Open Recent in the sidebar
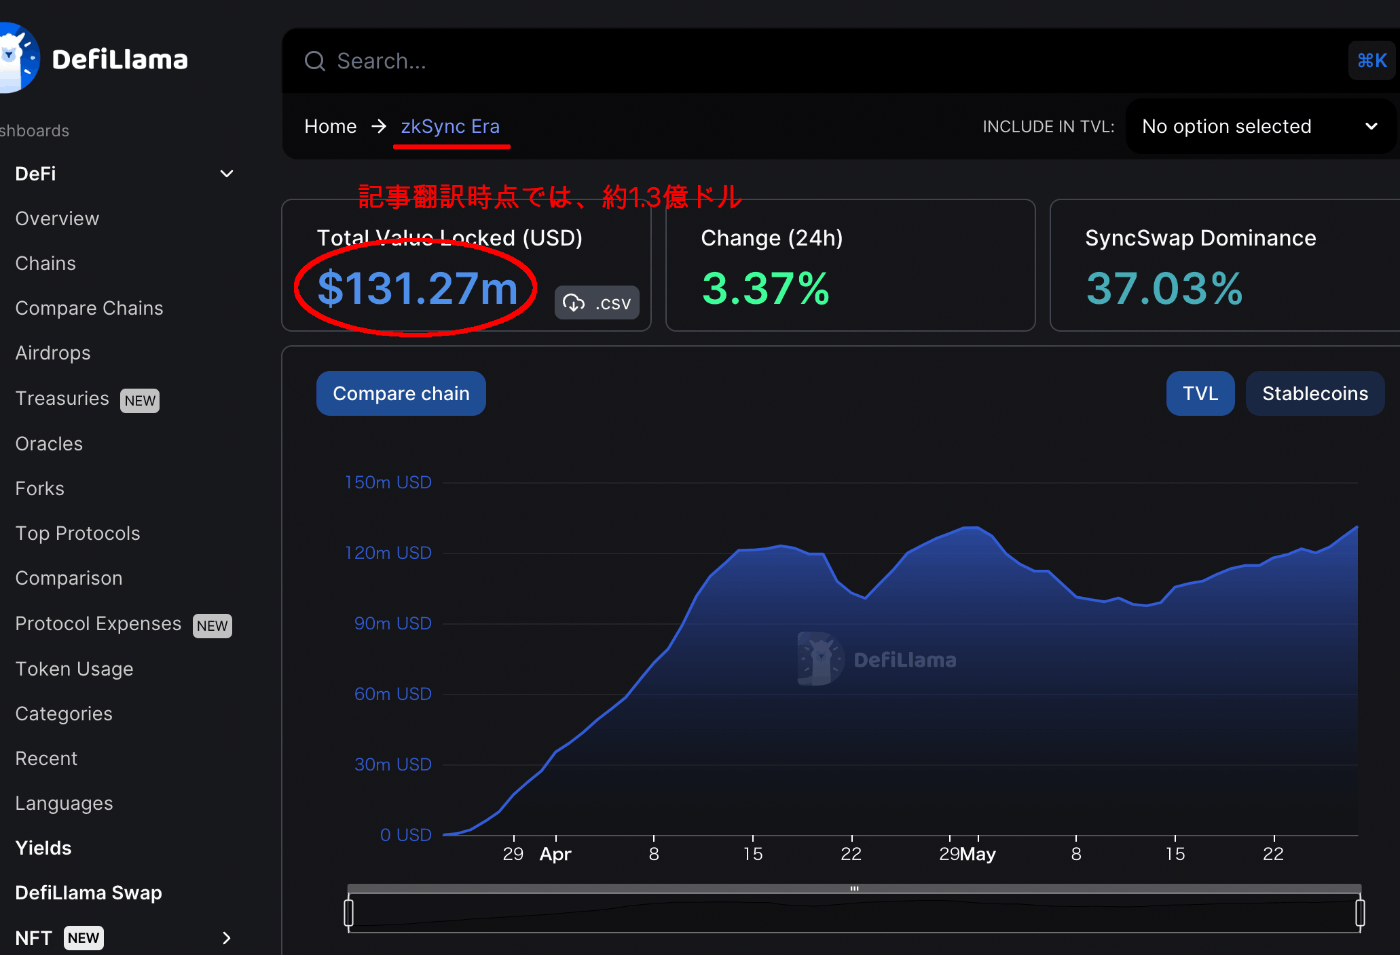The width and height of the screenshot is (1400, 955). 46,759
